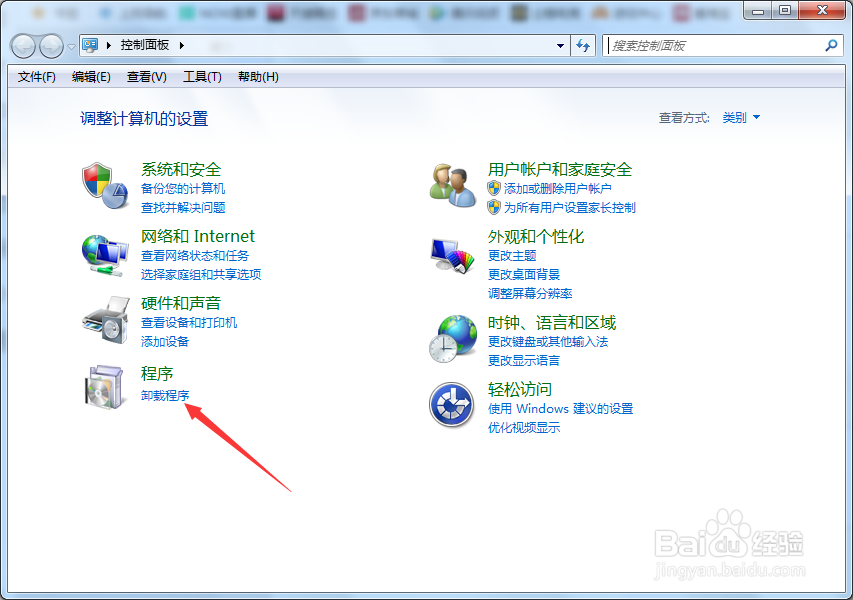Image resolution: width=853 pixels, height=600 pixels.
Task: Click the back navigation arrow
Action: [22, 45]
